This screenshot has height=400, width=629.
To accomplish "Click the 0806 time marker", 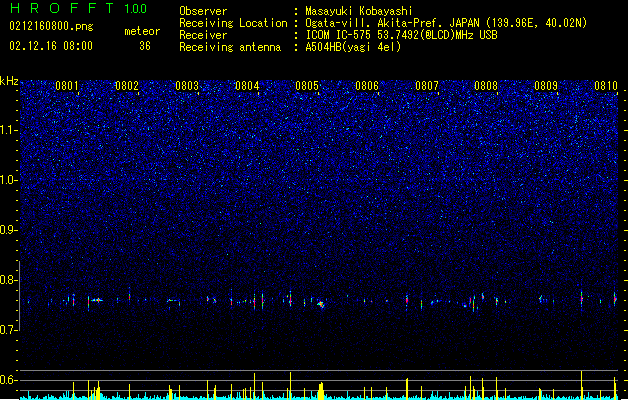I will pos(367,85).
